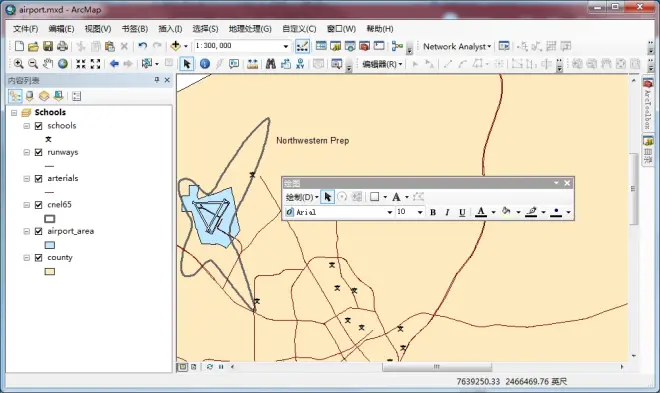660x393 pixels.
Task: Close the Draw floating toolbar
Action: point(567,183)
